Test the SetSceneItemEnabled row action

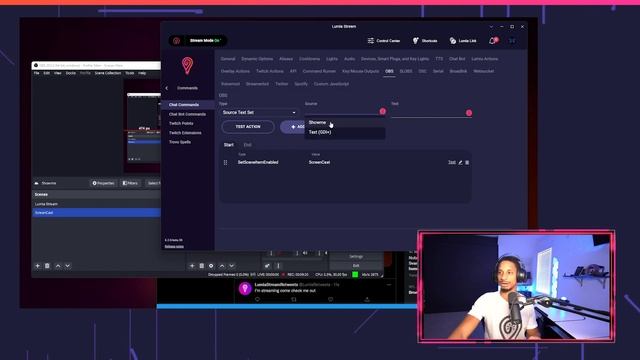pos(452,162)
